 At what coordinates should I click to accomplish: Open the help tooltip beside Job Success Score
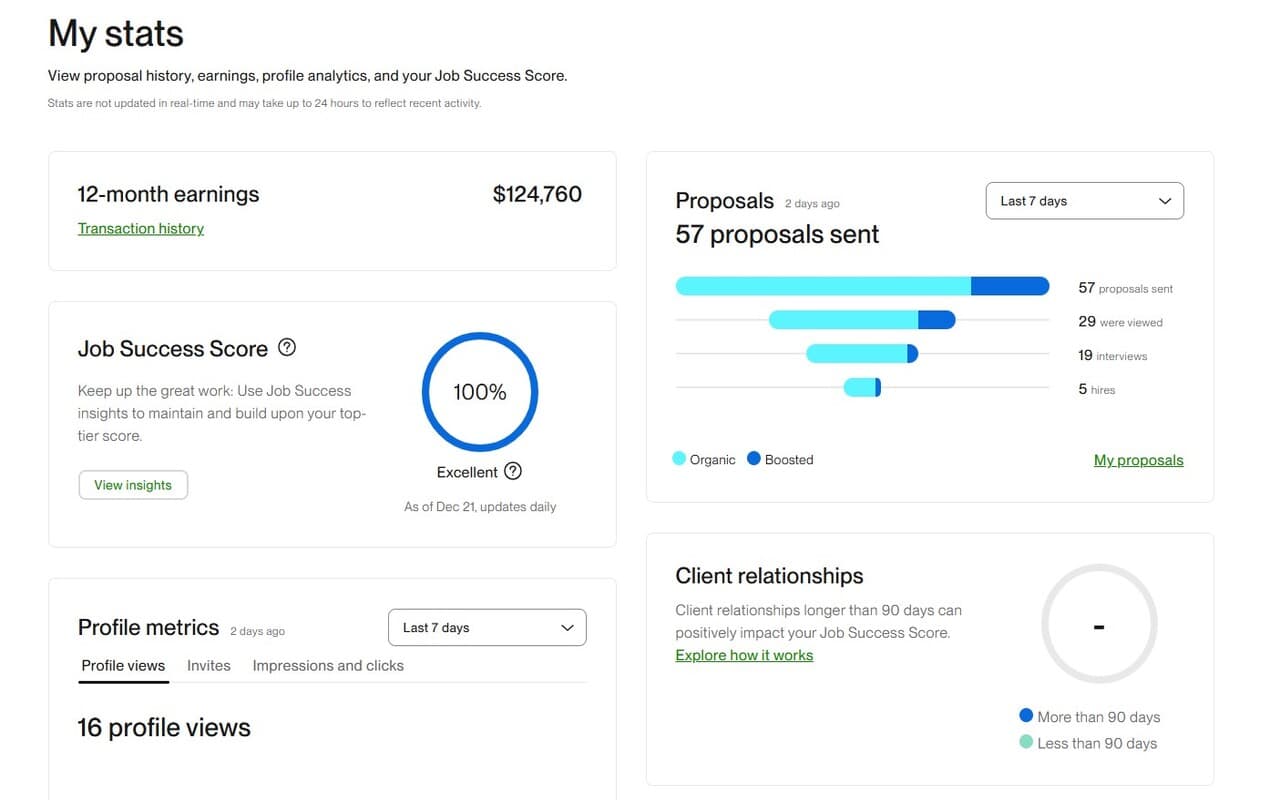287,346
